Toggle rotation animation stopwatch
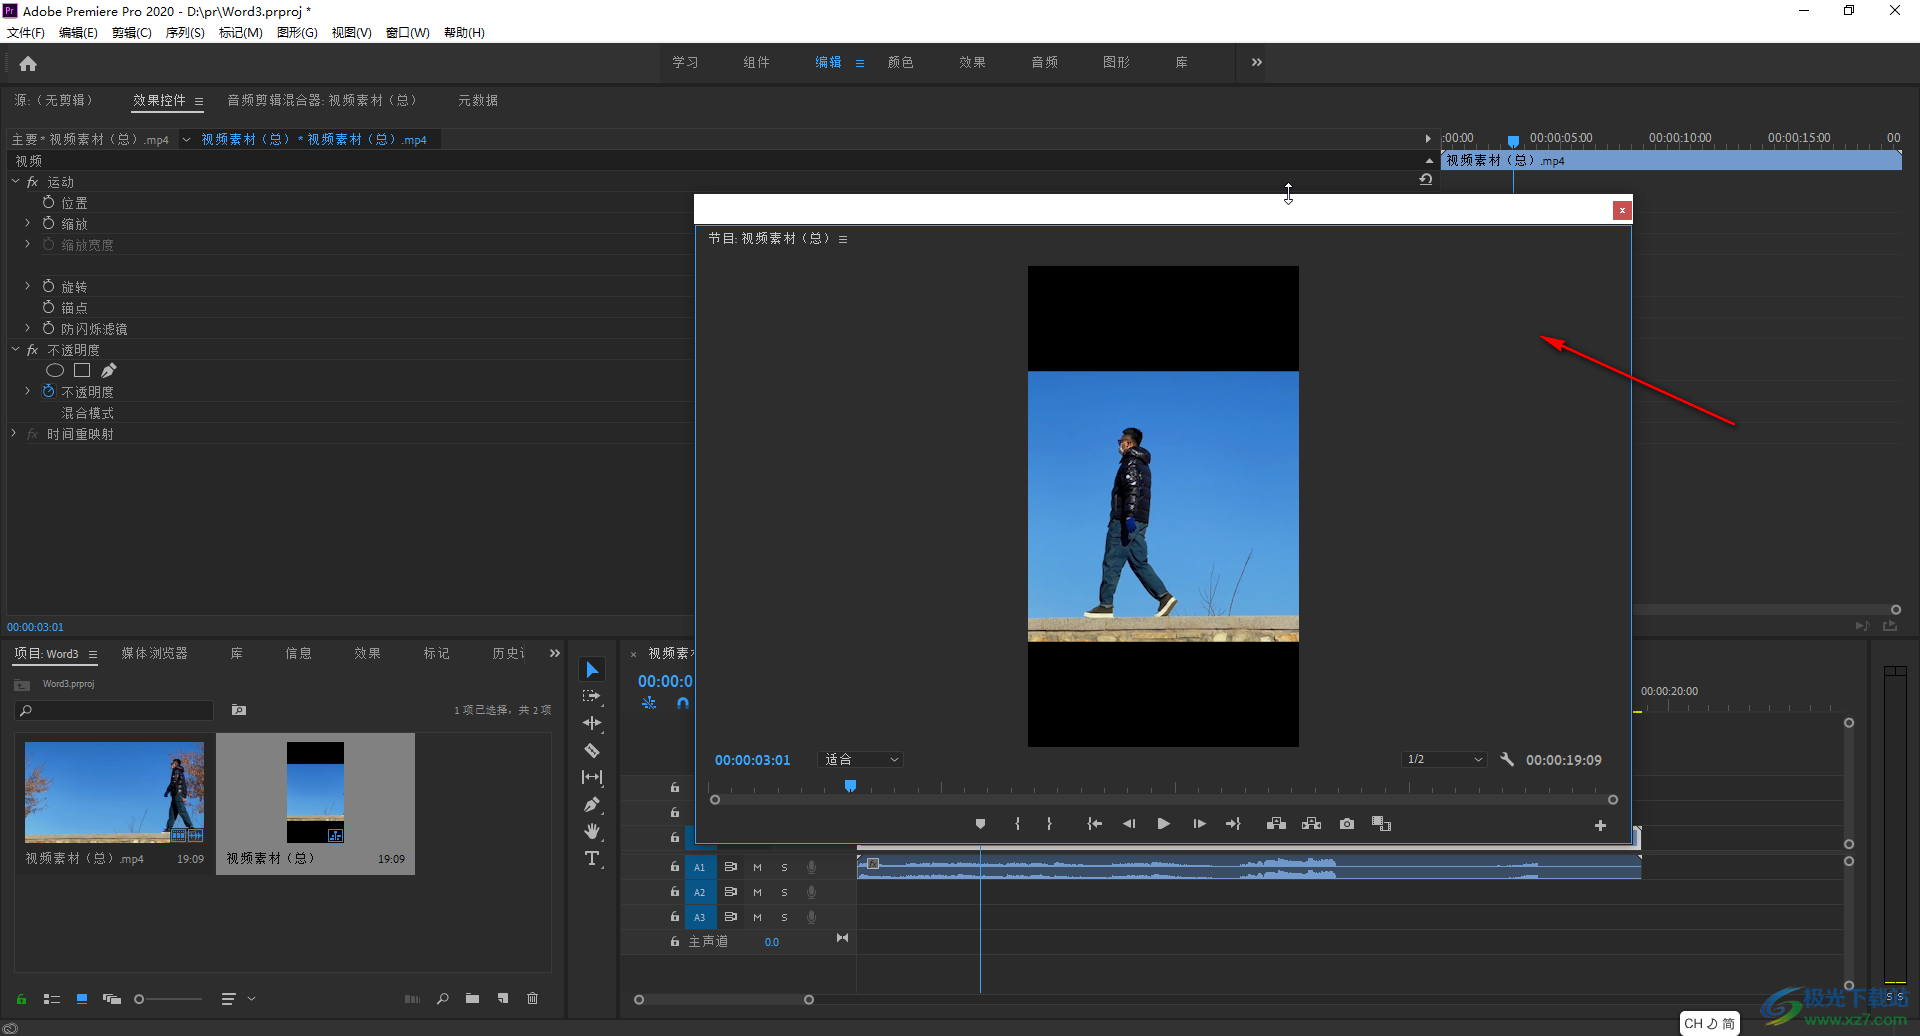The width and height of the screenshot is (1920, 1036). [x=48, y=286]
